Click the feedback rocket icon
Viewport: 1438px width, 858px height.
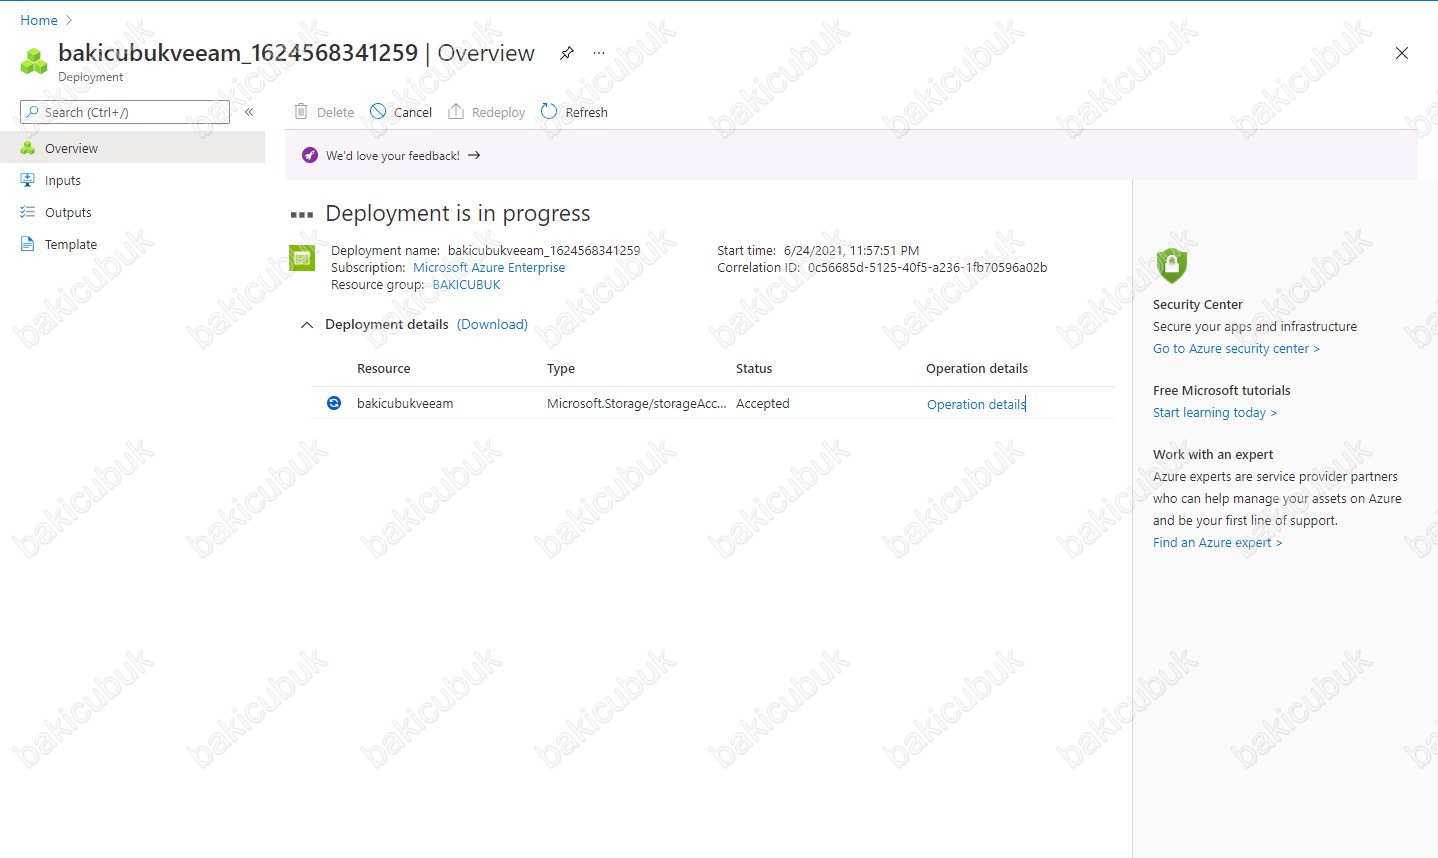310,155
